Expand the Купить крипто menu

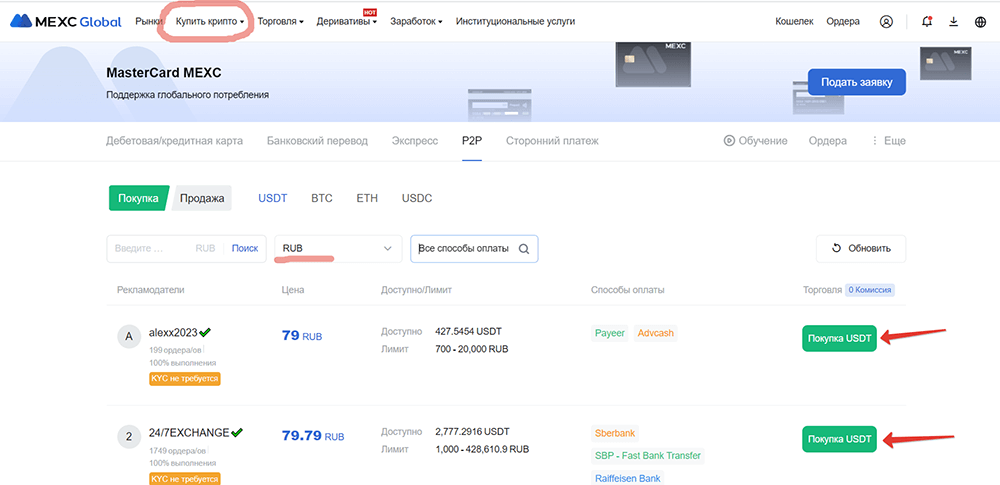(210, 22)
